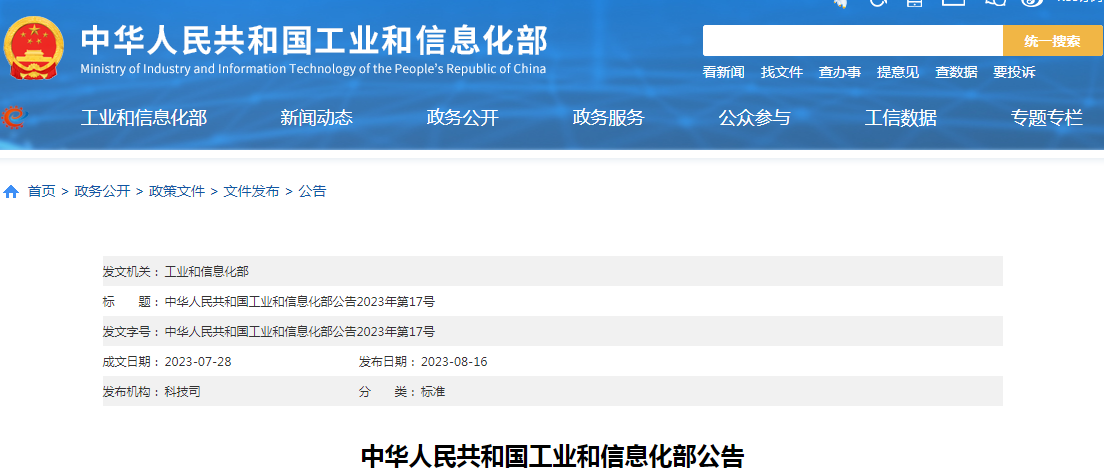Open 工业和信息化部 navigation menu item
The image size is (1104, 469).
(144, 118)
